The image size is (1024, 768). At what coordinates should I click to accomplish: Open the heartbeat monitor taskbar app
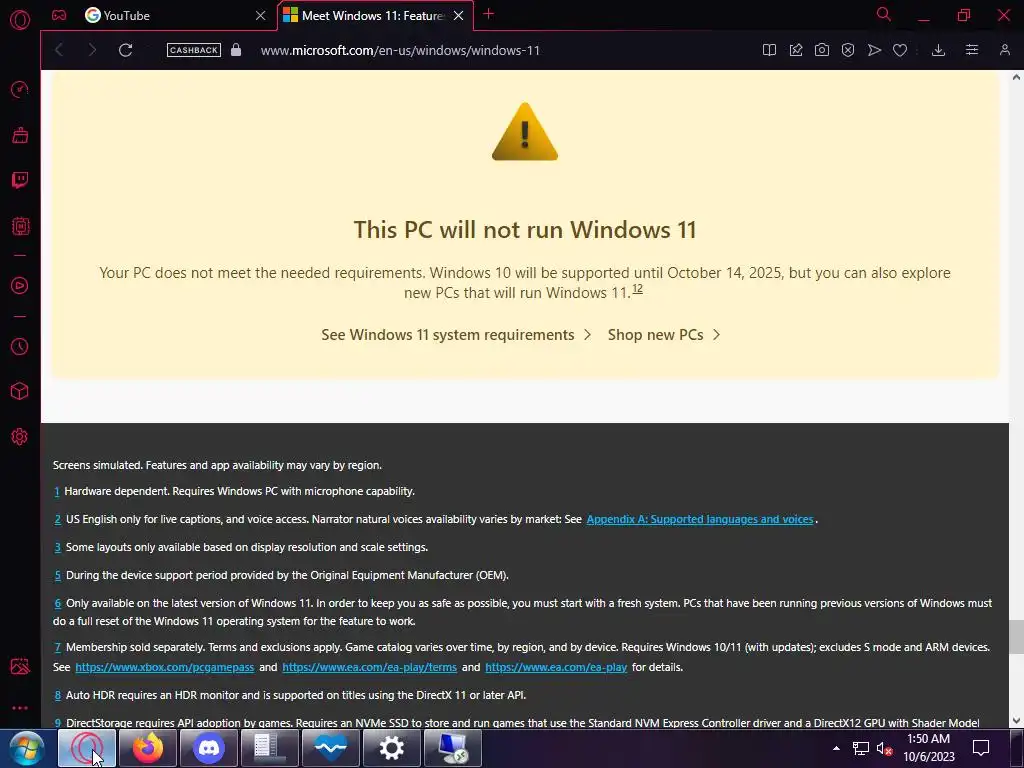[330, 748]
